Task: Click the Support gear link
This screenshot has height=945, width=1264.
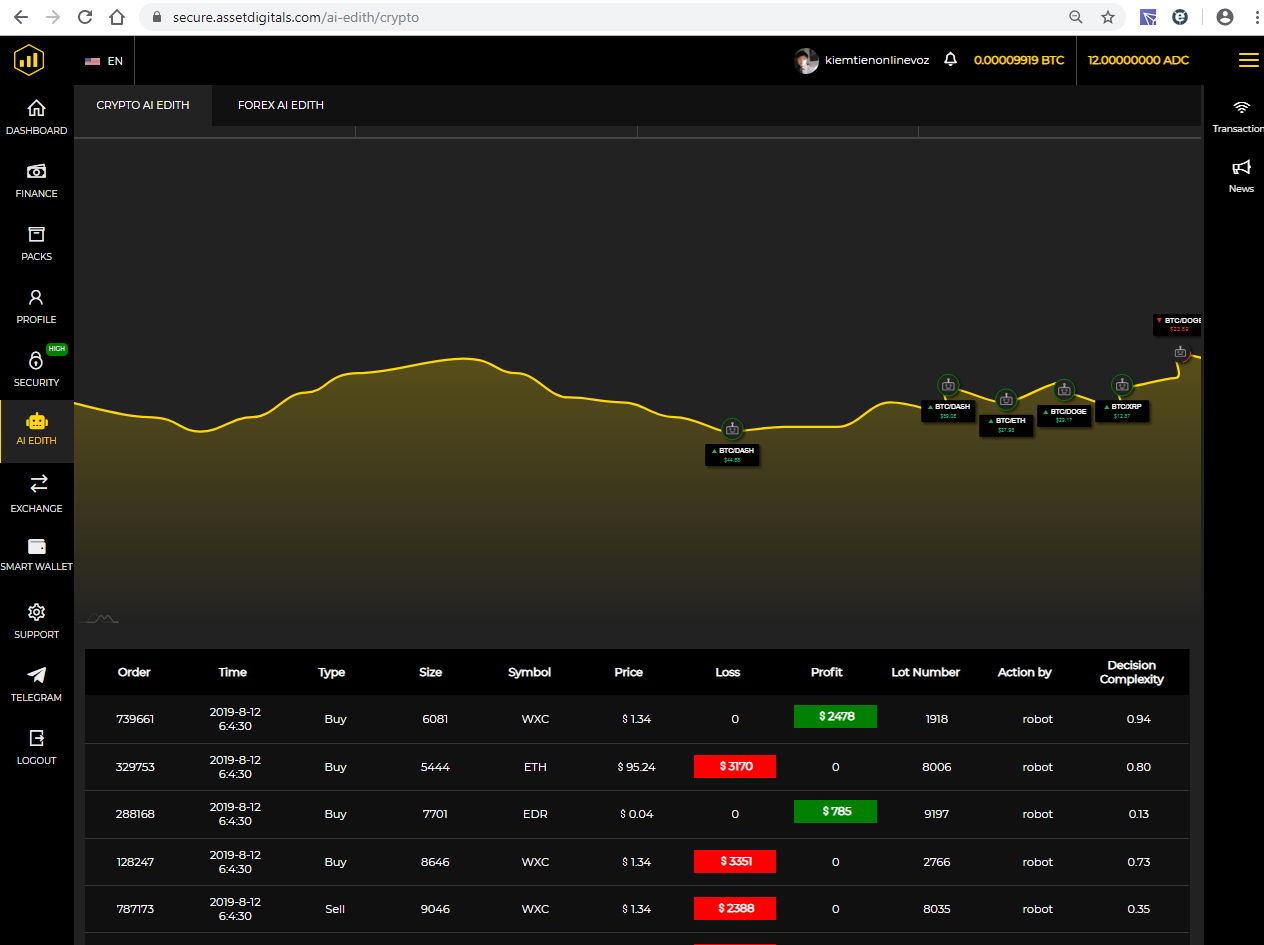Action: (x=36, y=613)
